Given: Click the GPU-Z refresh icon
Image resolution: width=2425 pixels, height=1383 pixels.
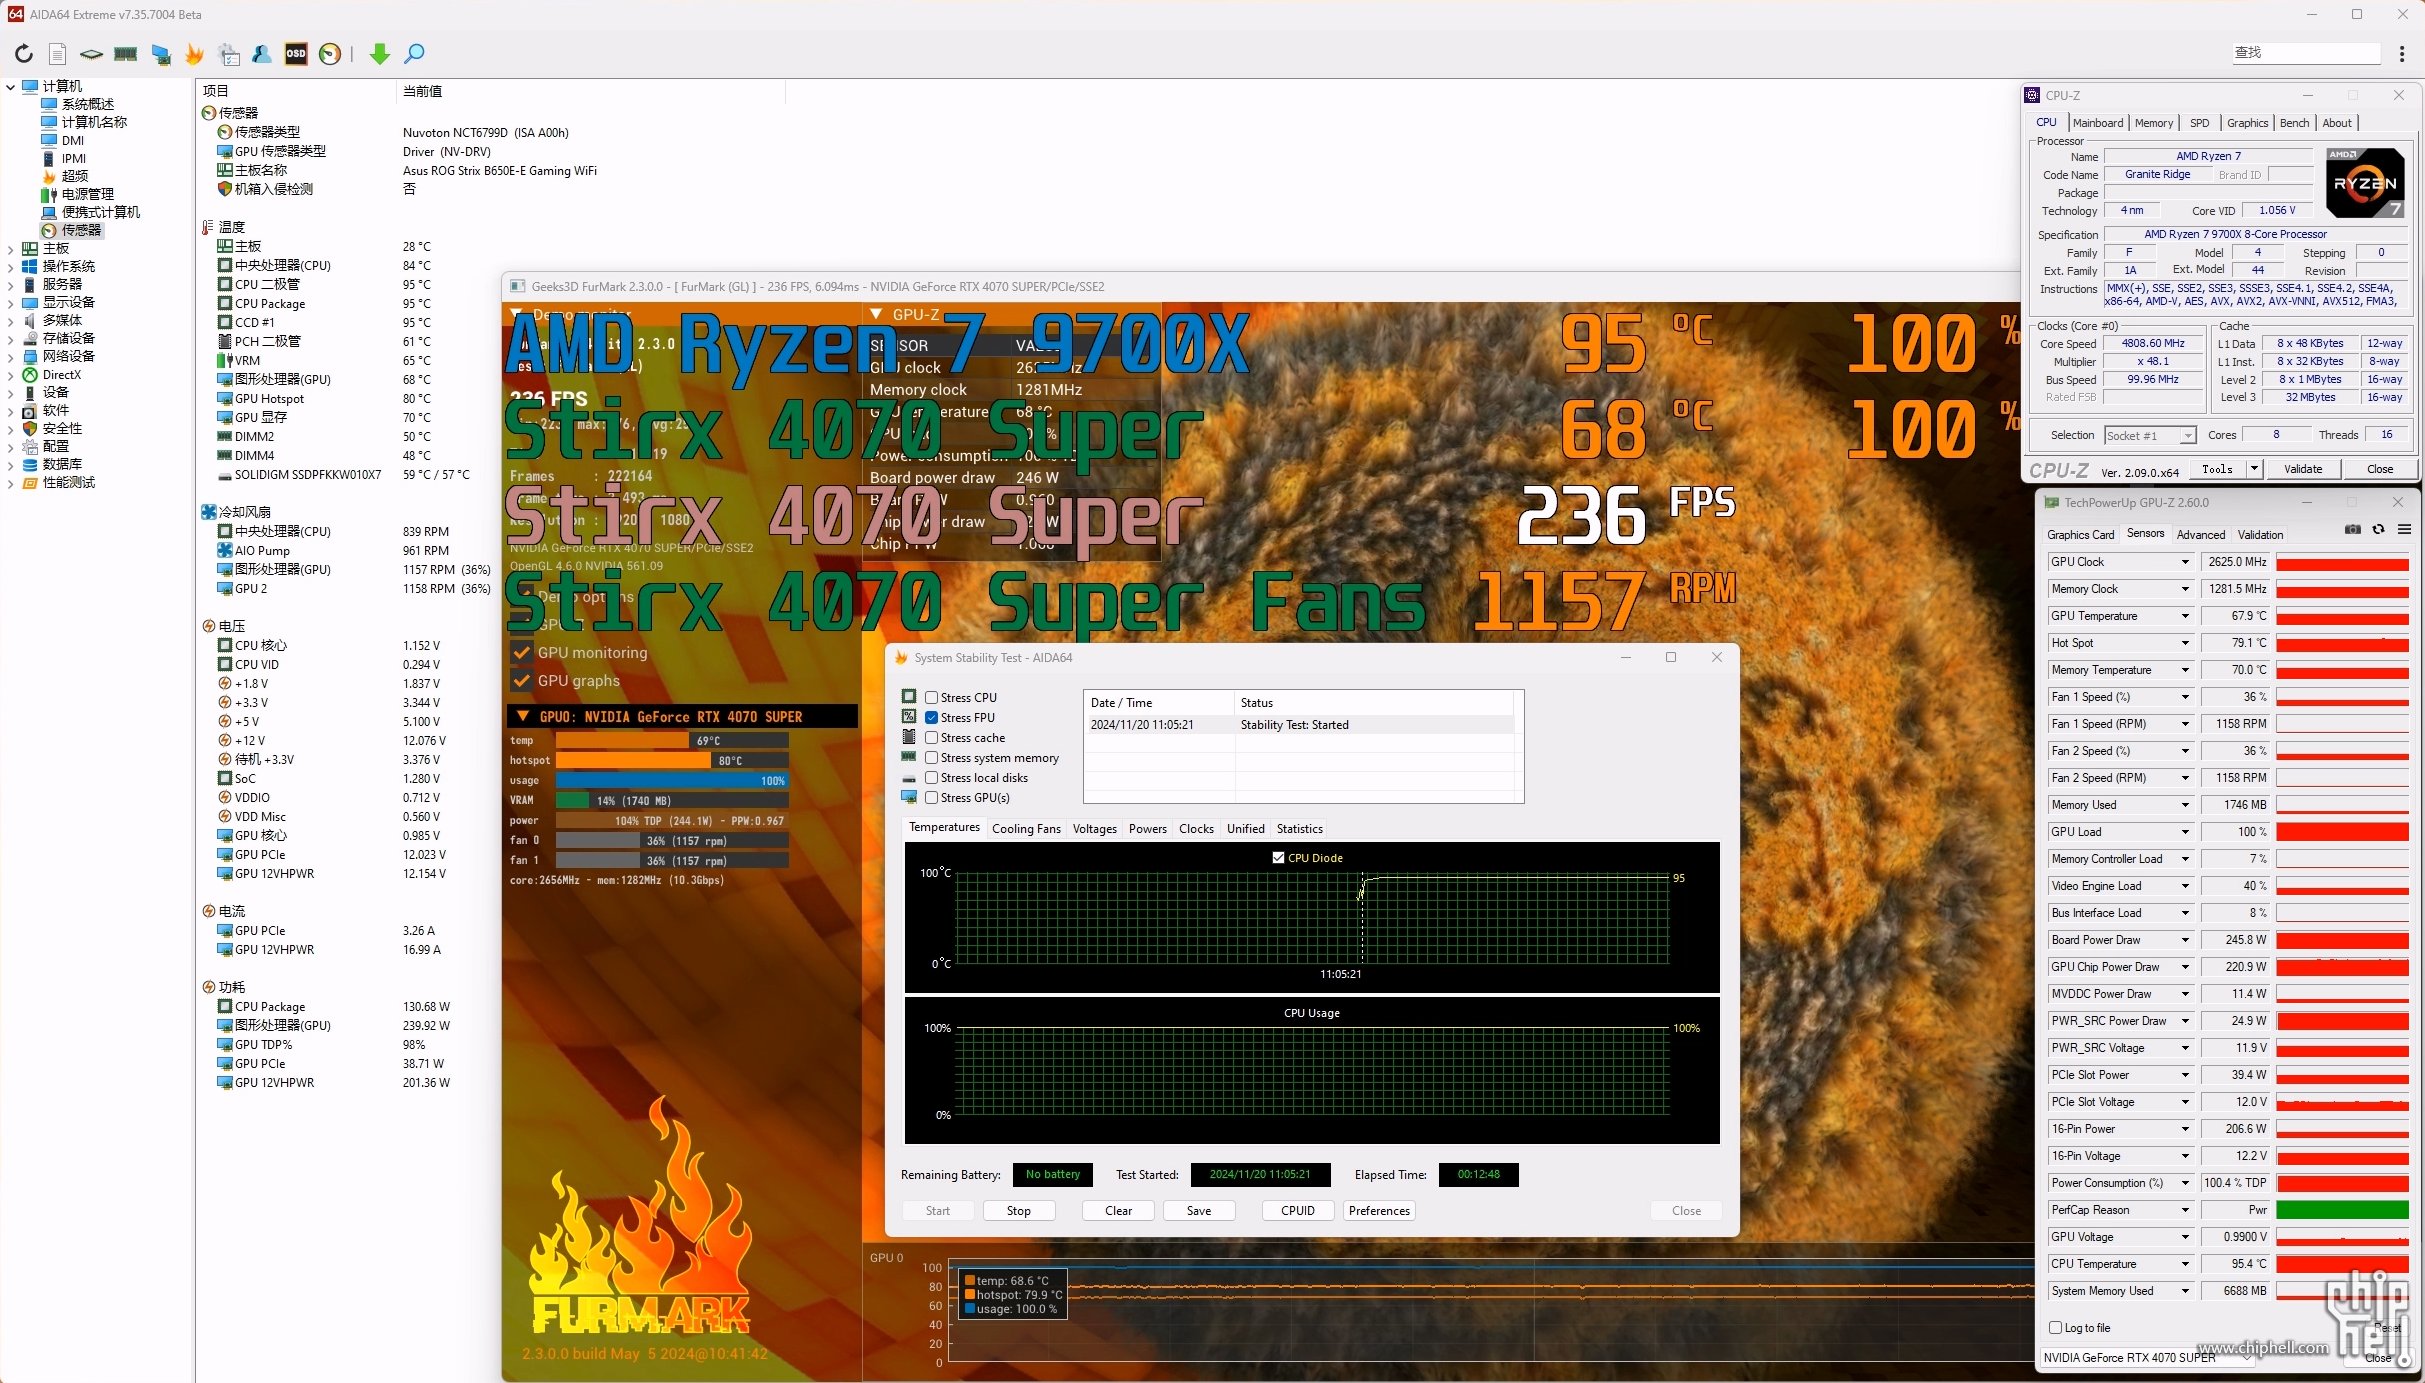Looking at the screenshot, I should click(x=2379, y=530).
